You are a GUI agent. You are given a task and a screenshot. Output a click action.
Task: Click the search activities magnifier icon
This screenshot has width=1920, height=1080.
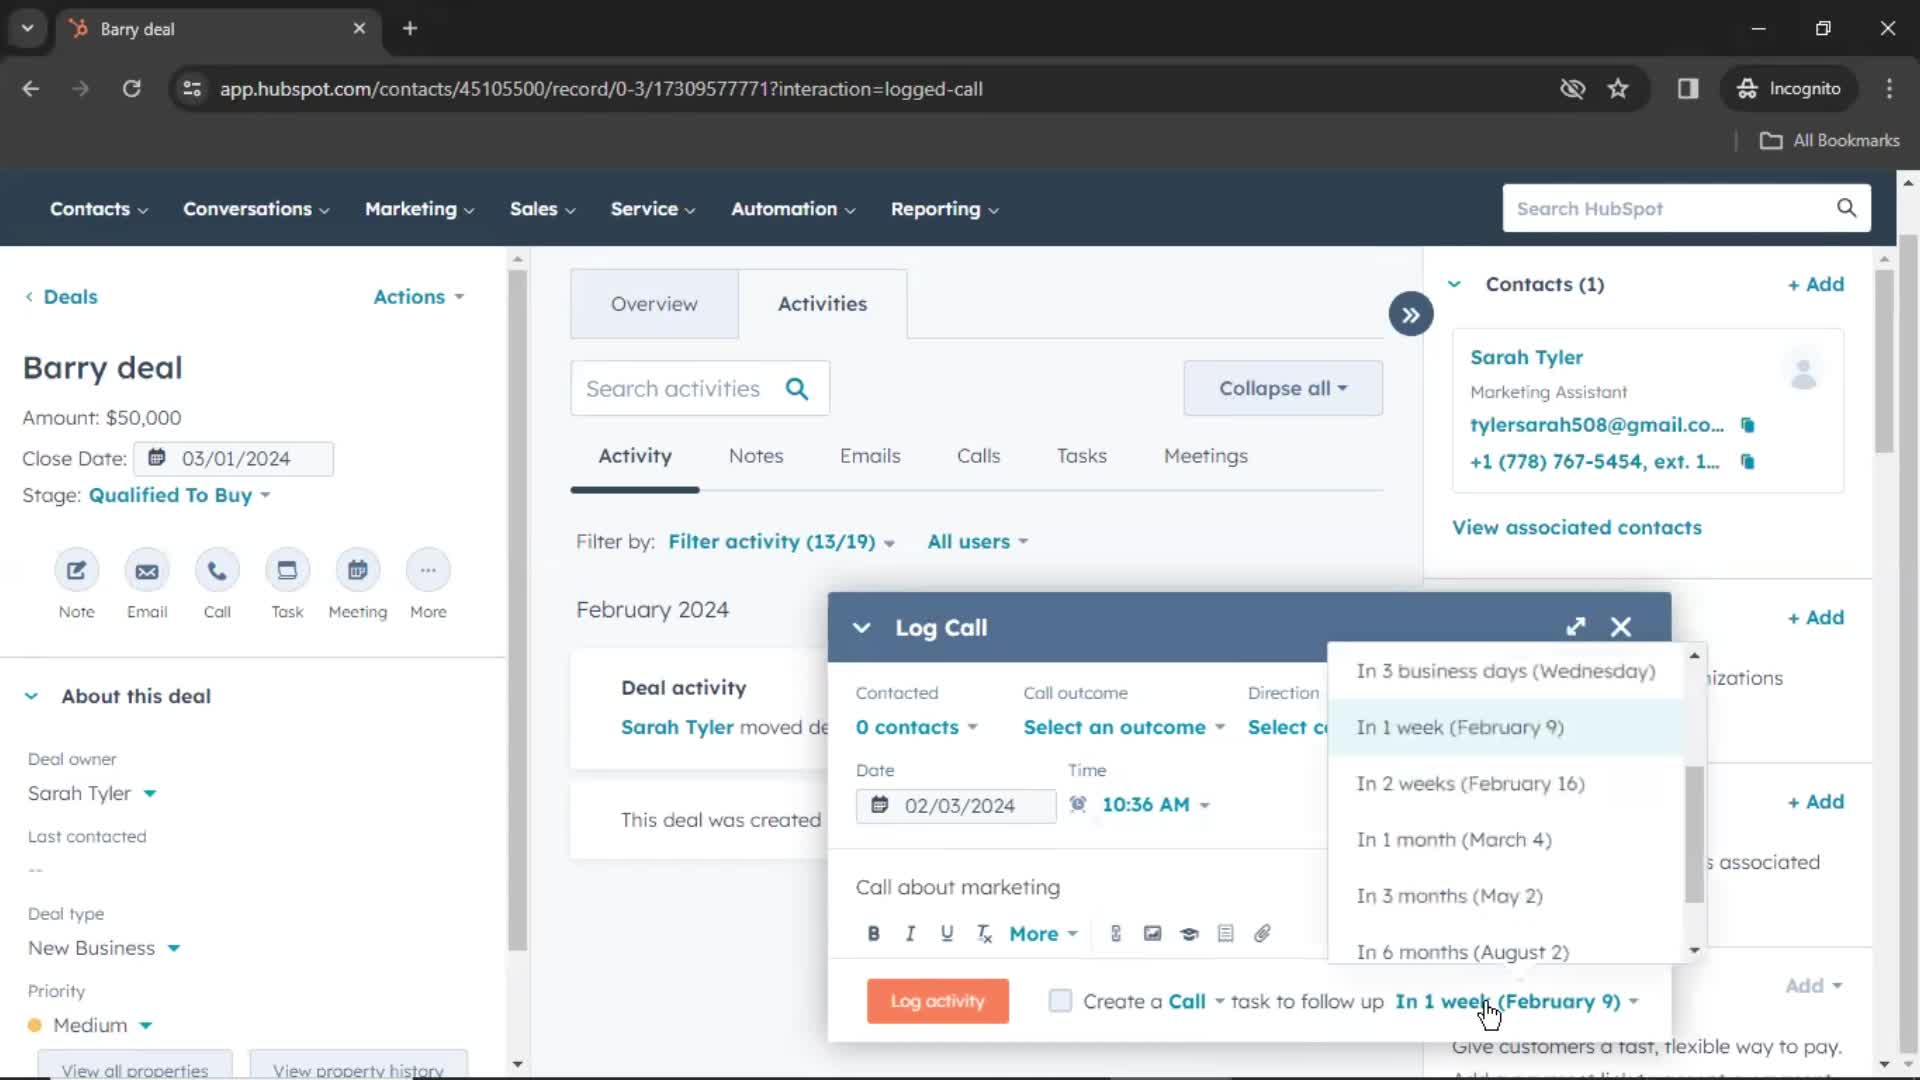(797, 388)
